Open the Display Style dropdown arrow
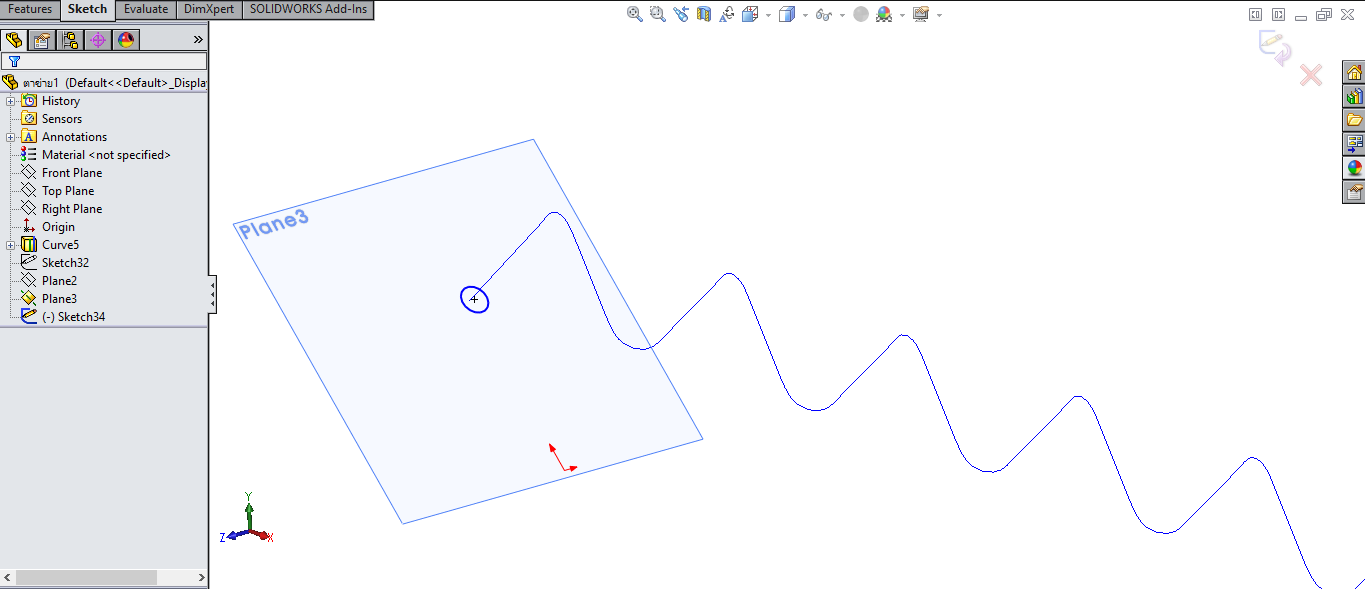The width and height of the screenshot is (1365, 589). pyautogui.click(x=805, y=15)
